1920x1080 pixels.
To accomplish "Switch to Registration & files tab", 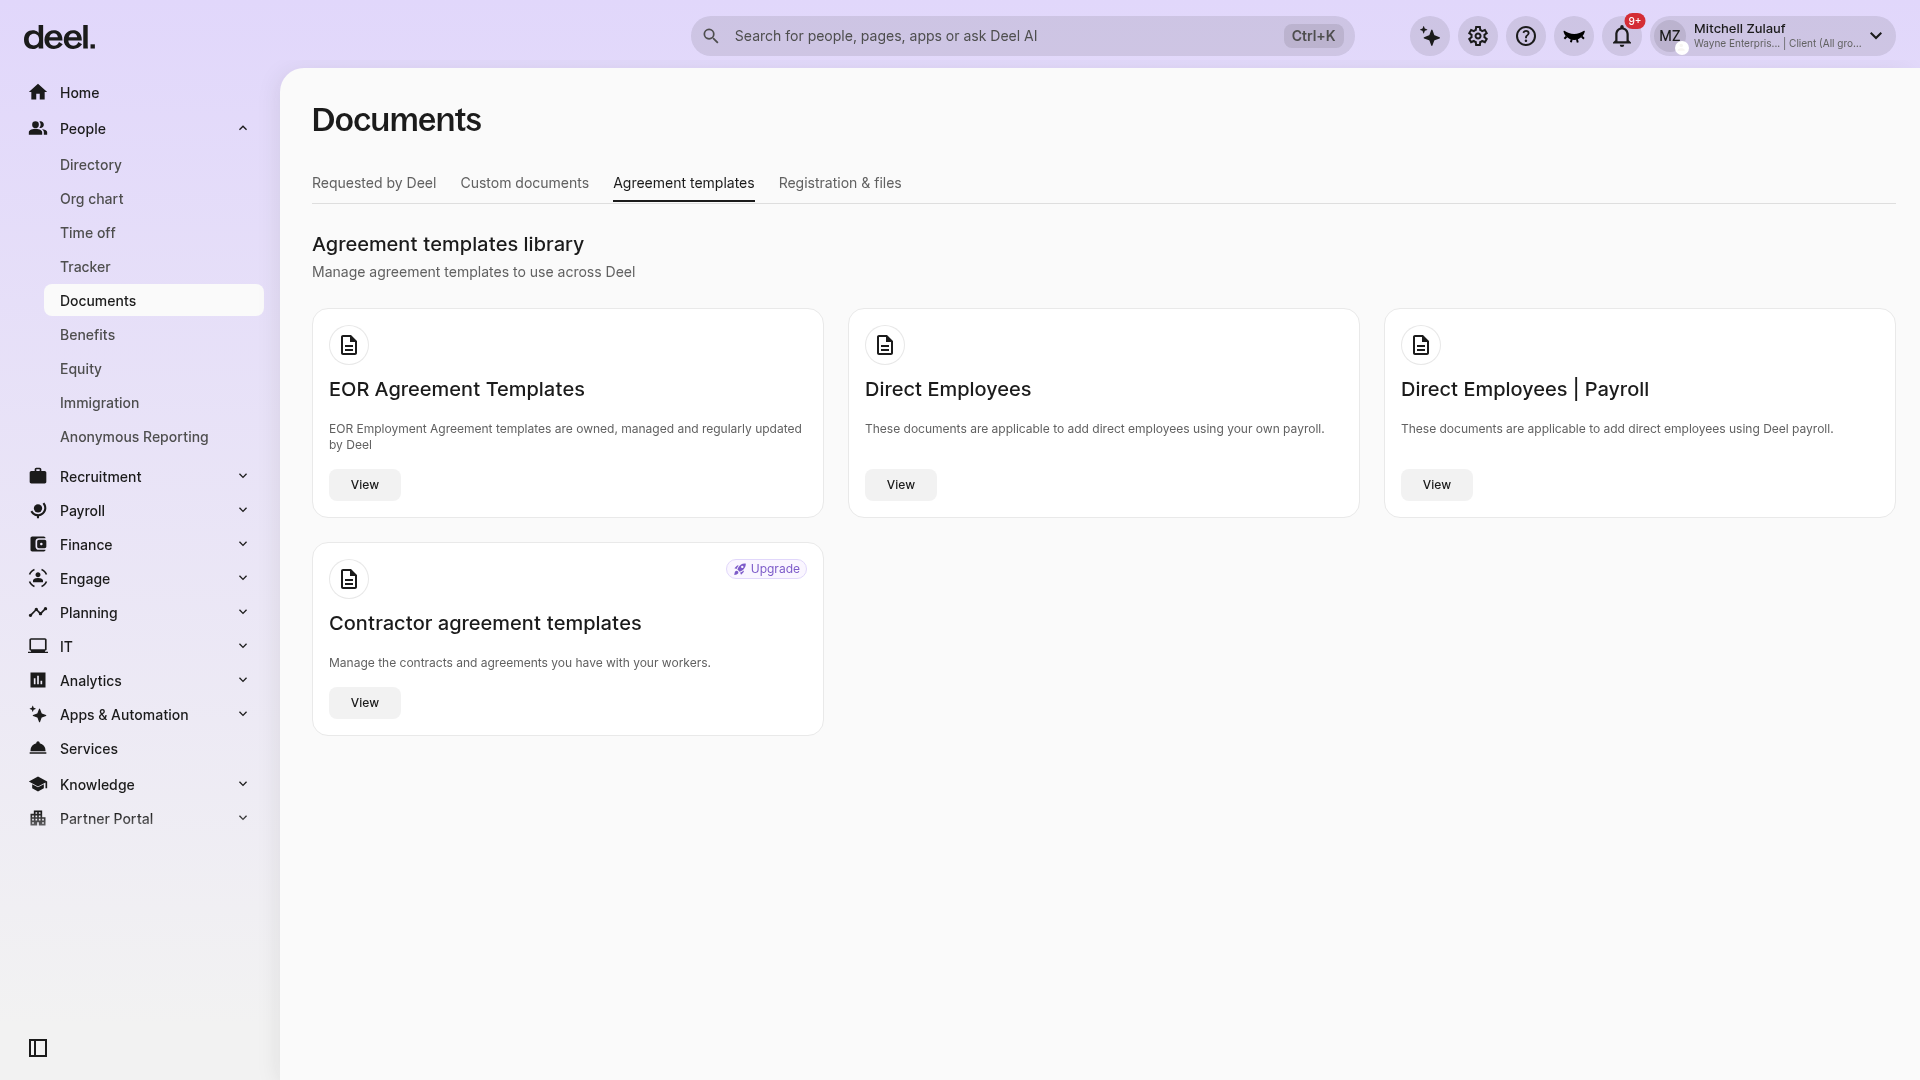I will coord(840,183).
